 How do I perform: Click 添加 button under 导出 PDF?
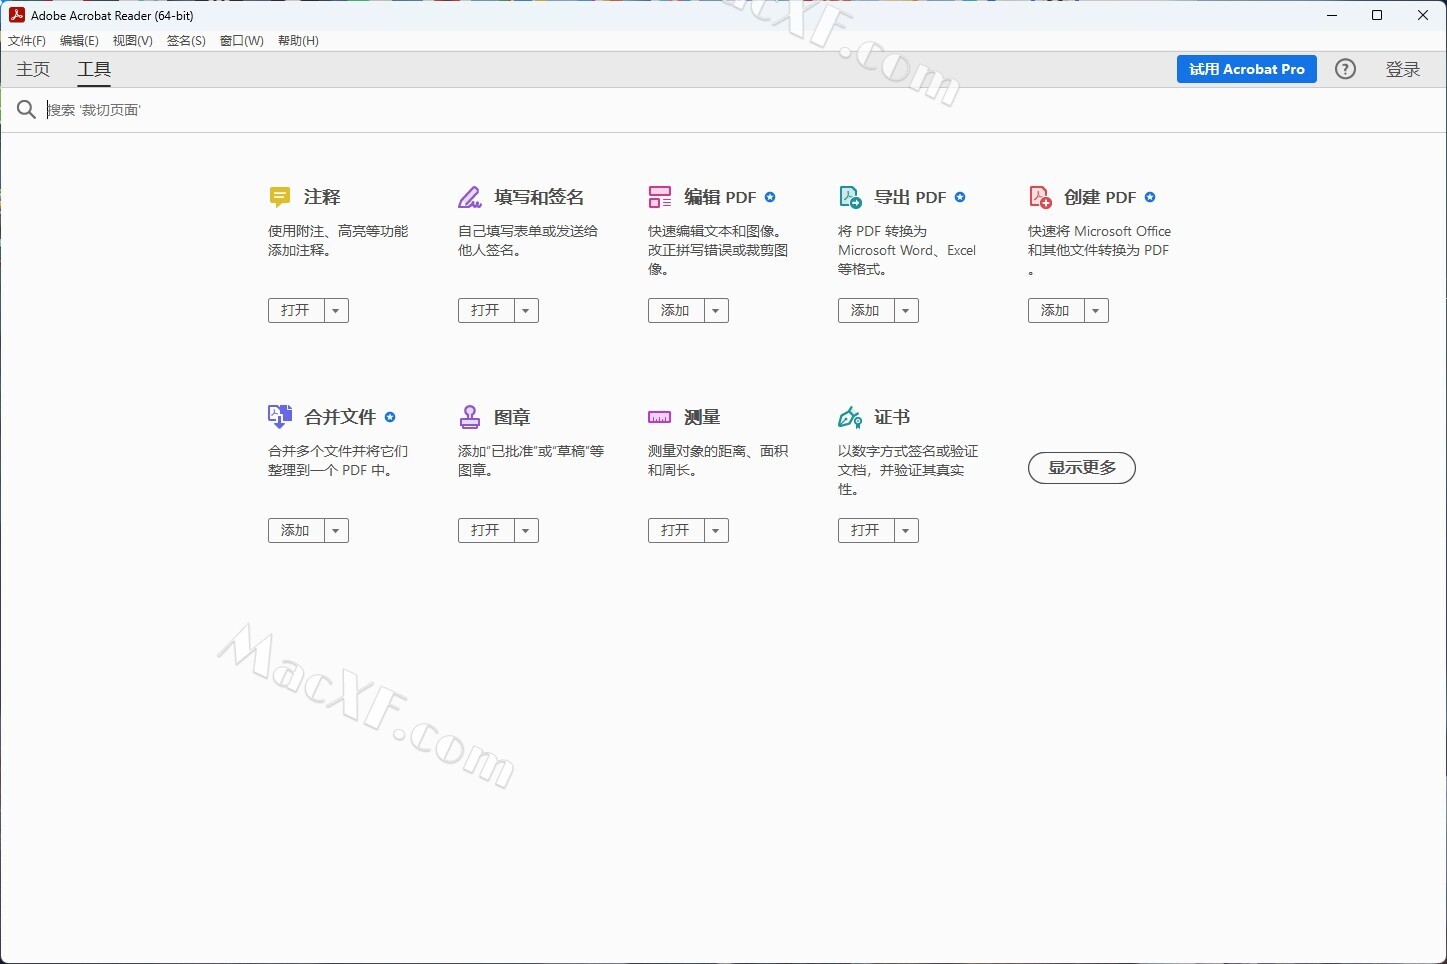(x=866, y=311)
